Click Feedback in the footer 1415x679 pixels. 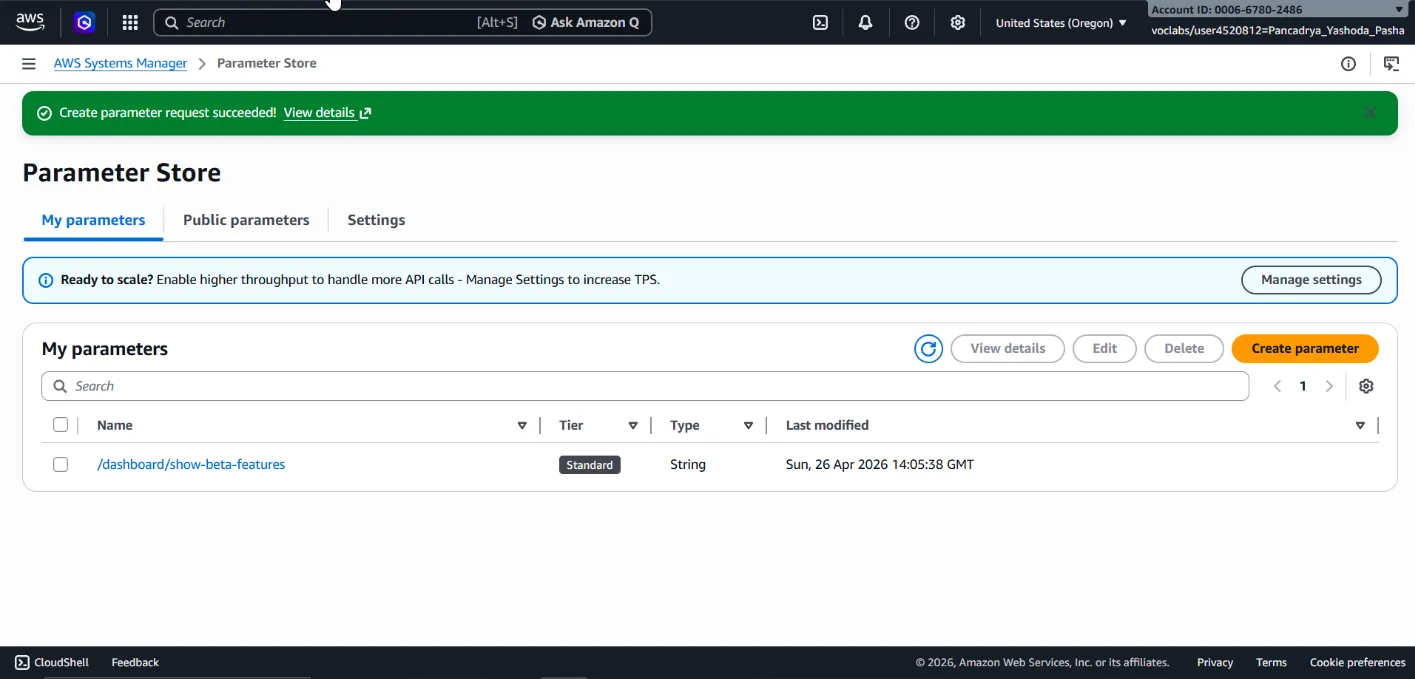[x=135, y=662]
